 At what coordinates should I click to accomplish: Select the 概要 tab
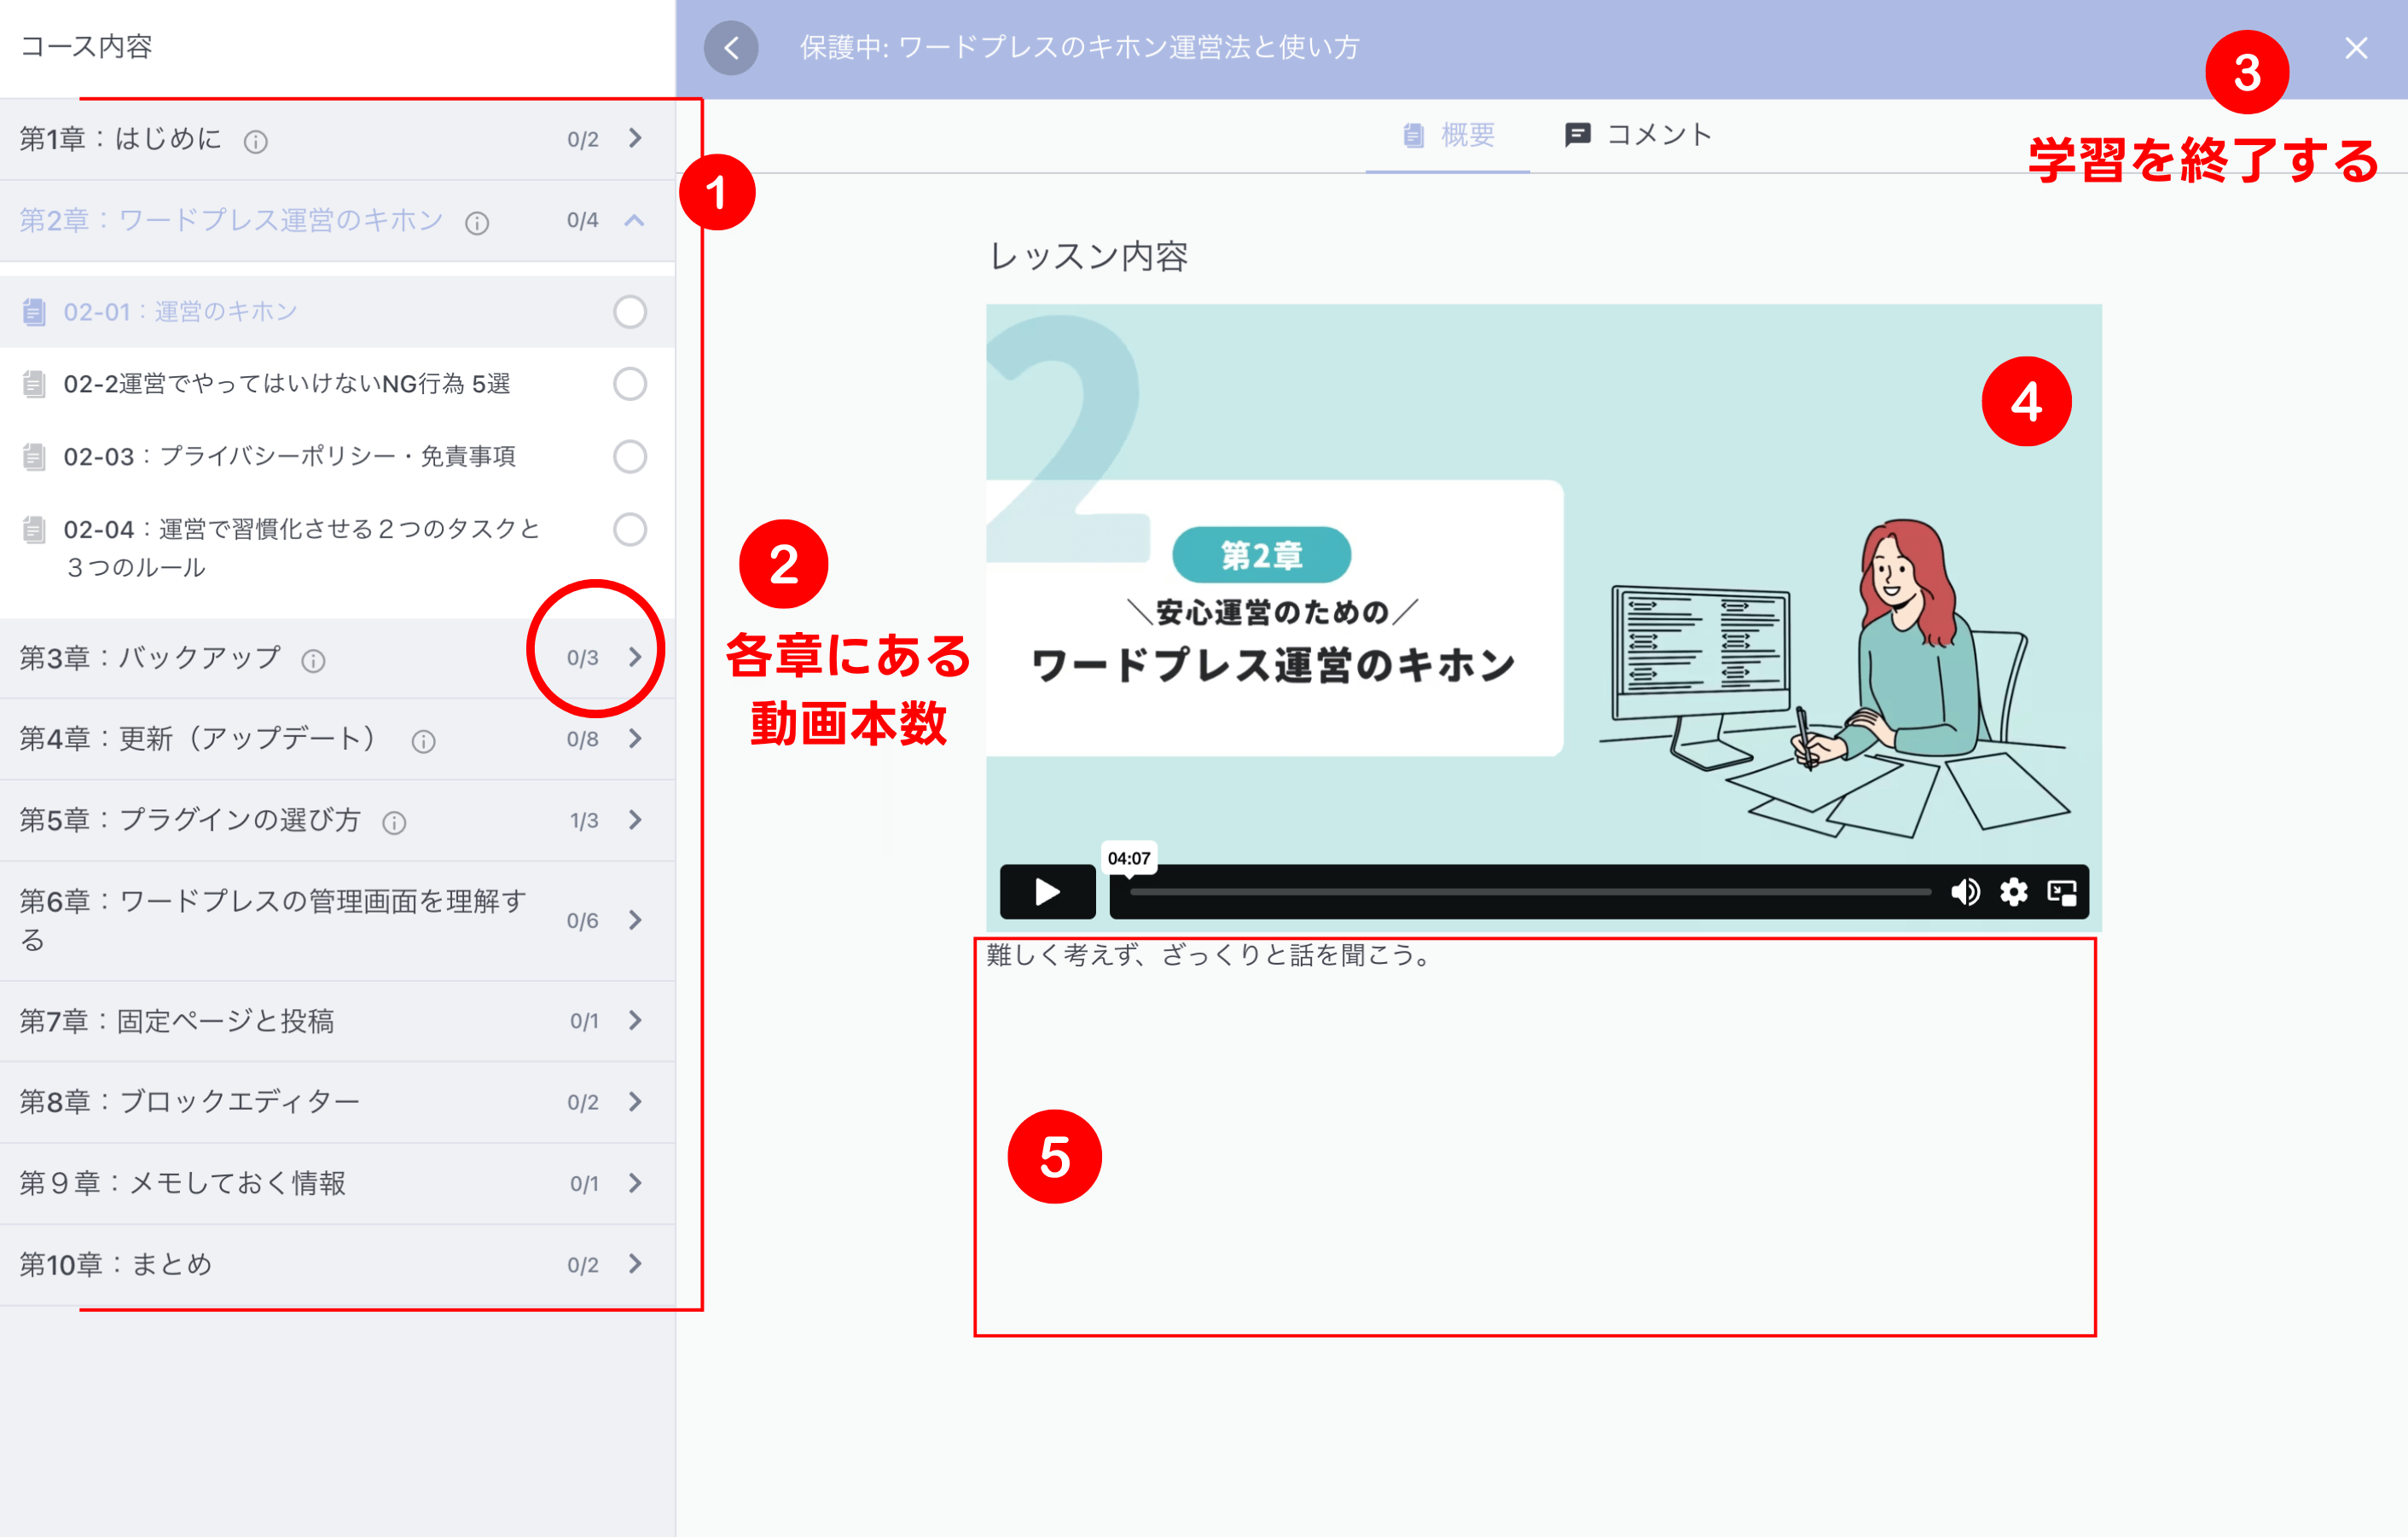(1448, 135)
